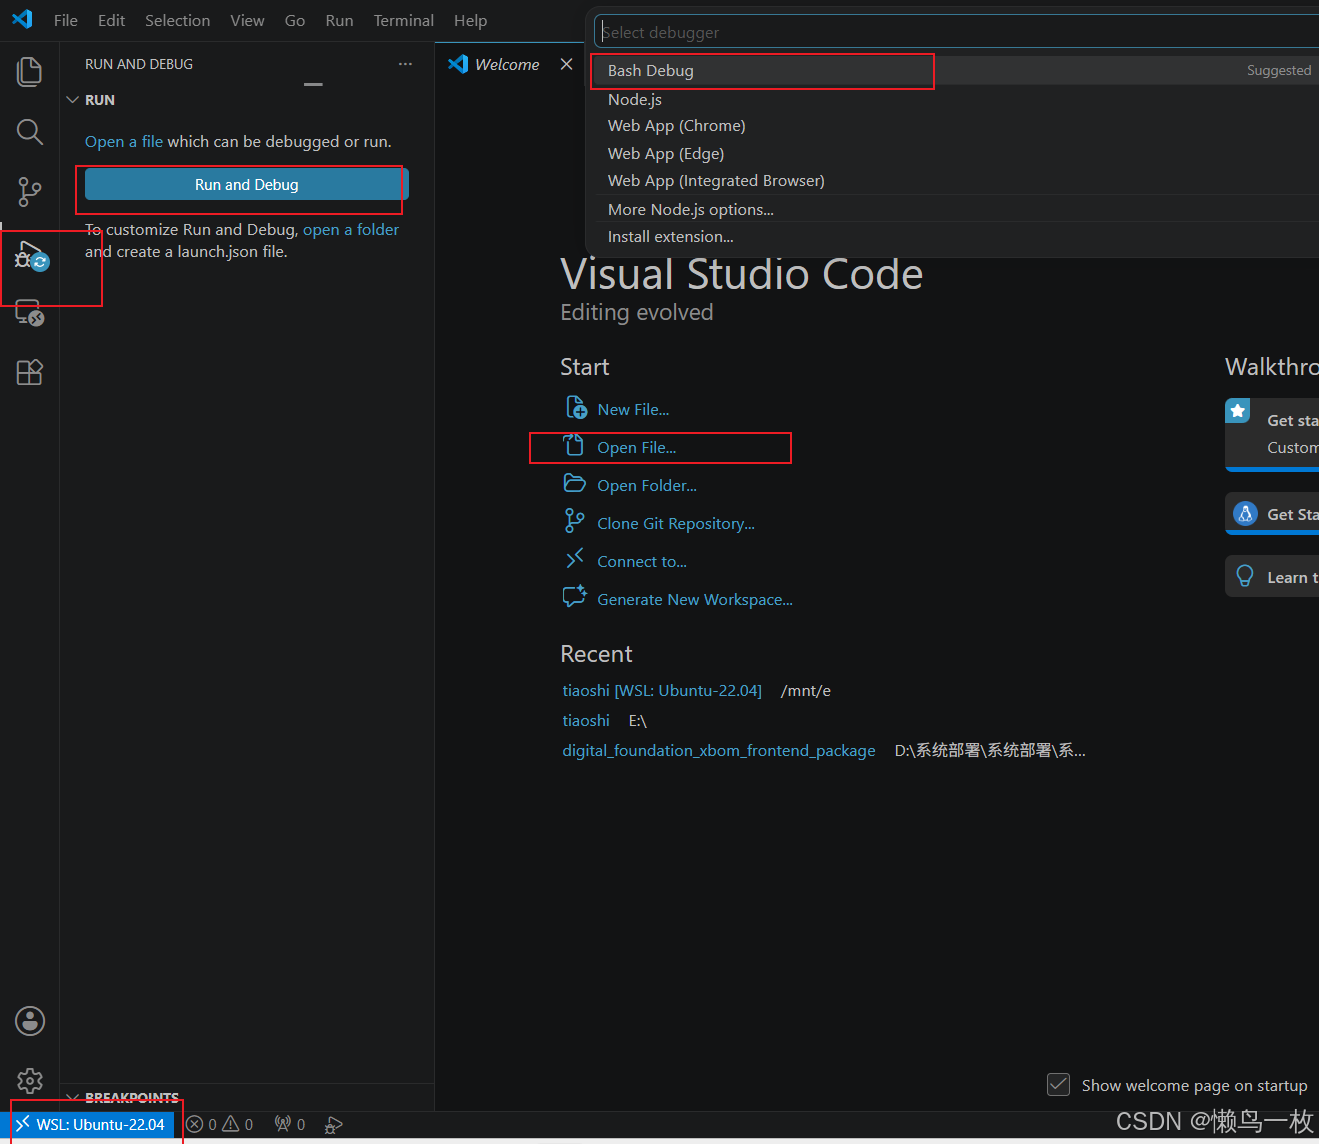Open recent tiaoshi [WSL: Ubuntu-22.04] workspace
The height and width of the screenshot is (1144, 1319).
(x=662, y=690)
